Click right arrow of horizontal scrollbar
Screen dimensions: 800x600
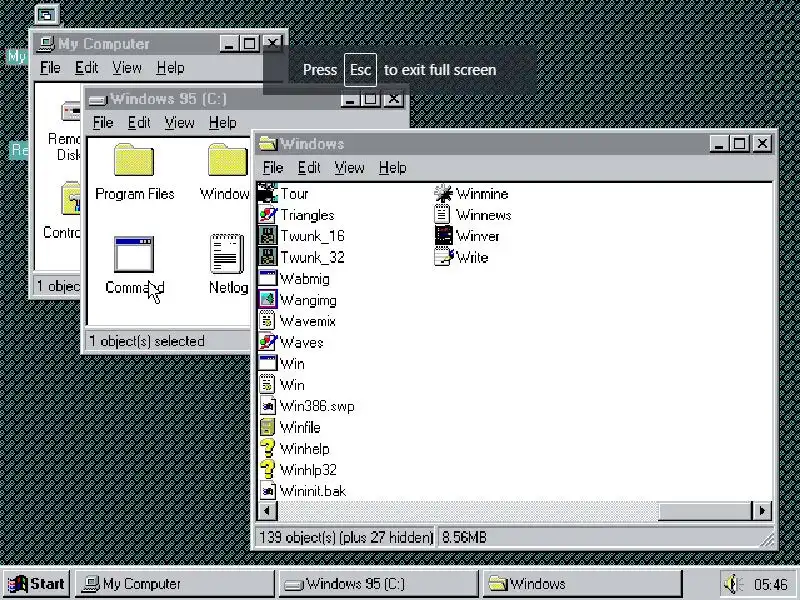coord(762,510)
